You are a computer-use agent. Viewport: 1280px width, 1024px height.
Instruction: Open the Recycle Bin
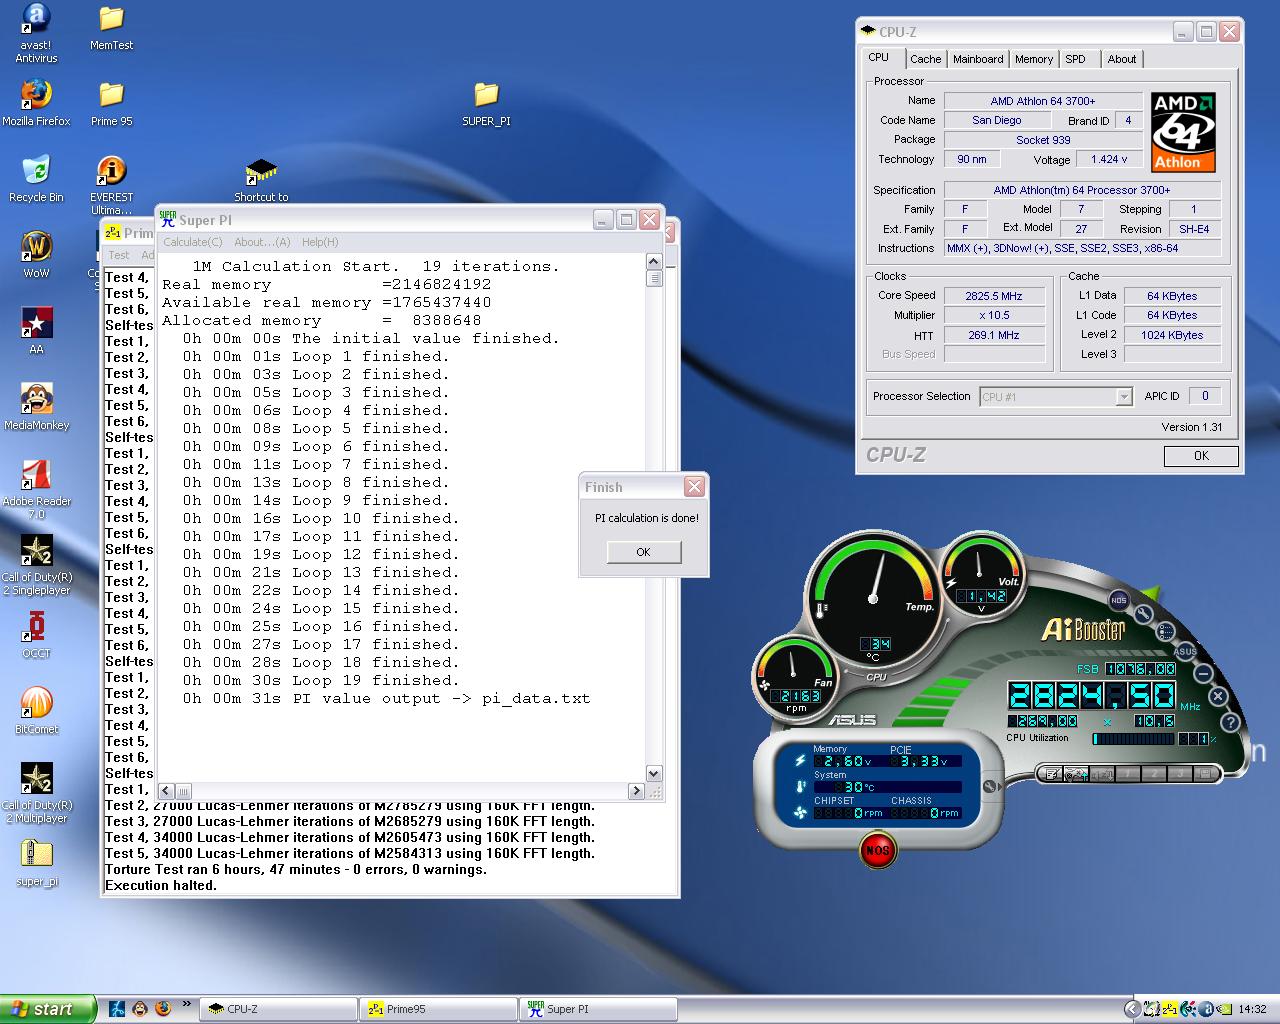pyautogui.click(x=36, y=179)
